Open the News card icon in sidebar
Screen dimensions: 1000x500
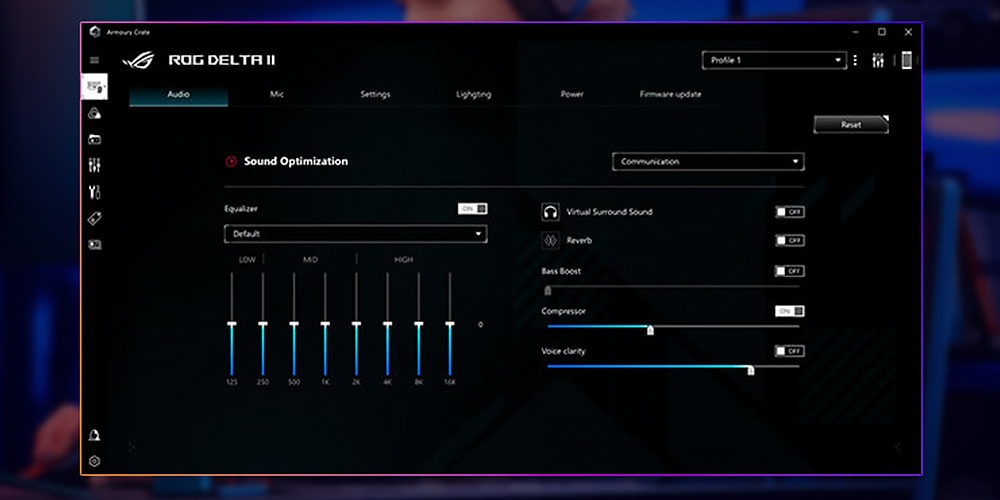94,245
